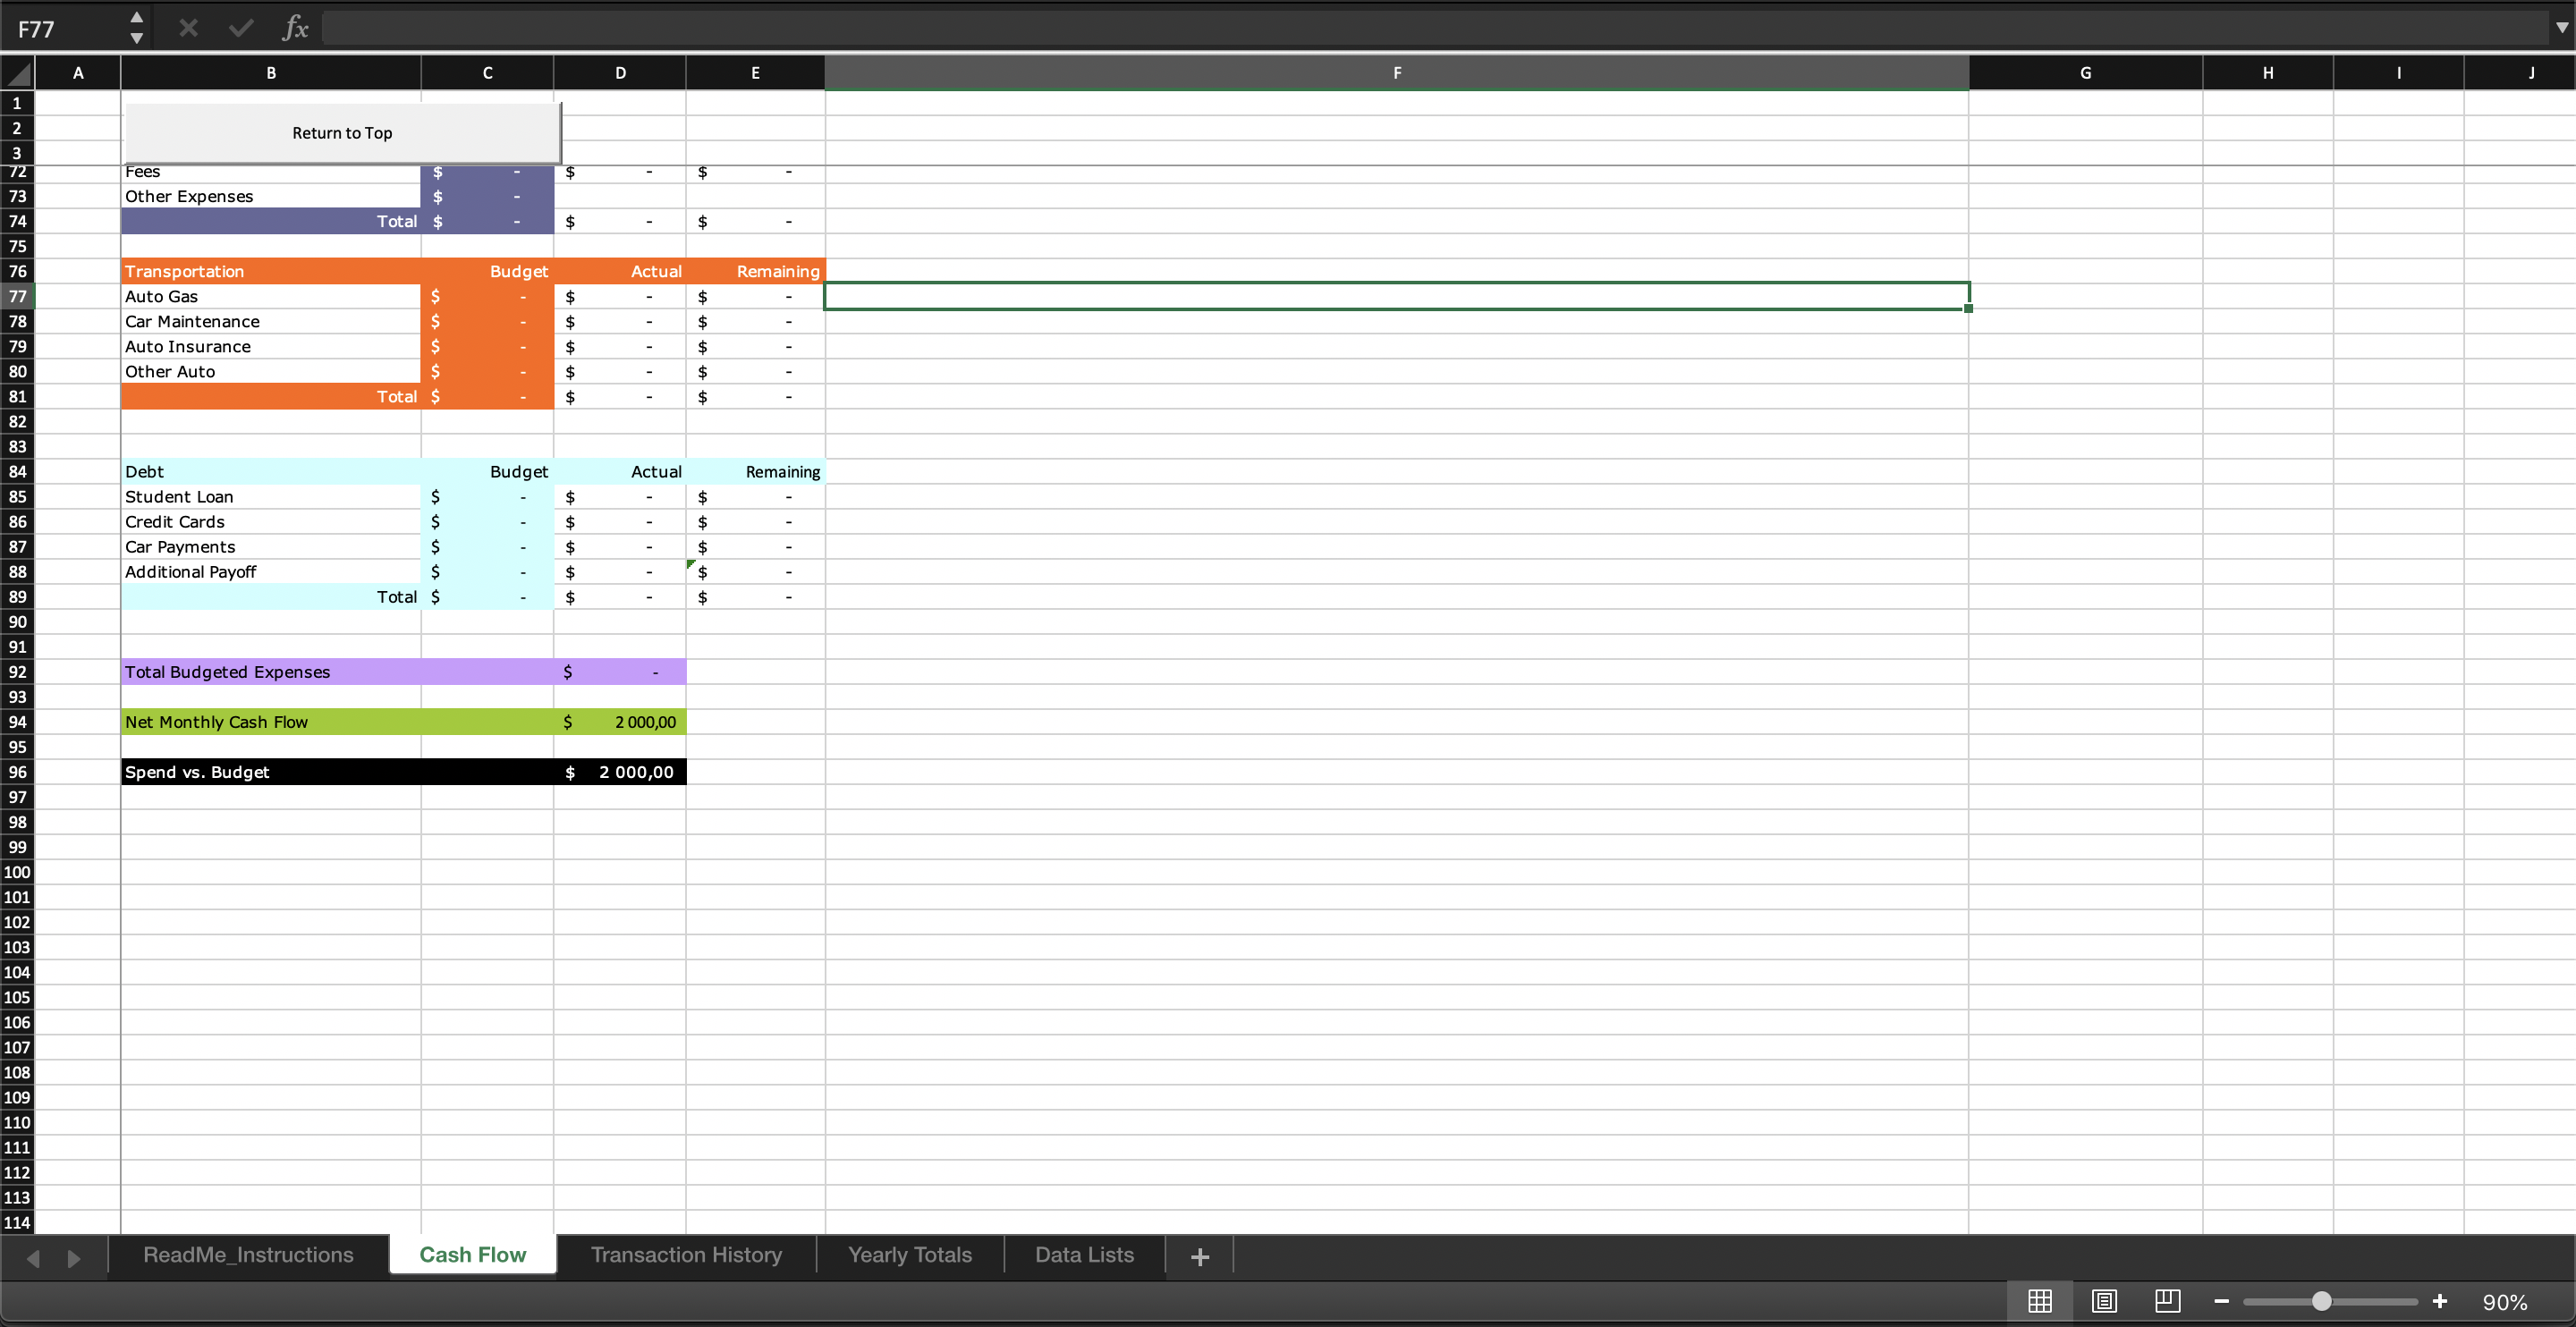This screenshot has height=1327, width=2576.
Task: Select column G header
Action: (x=2085, y=73)
